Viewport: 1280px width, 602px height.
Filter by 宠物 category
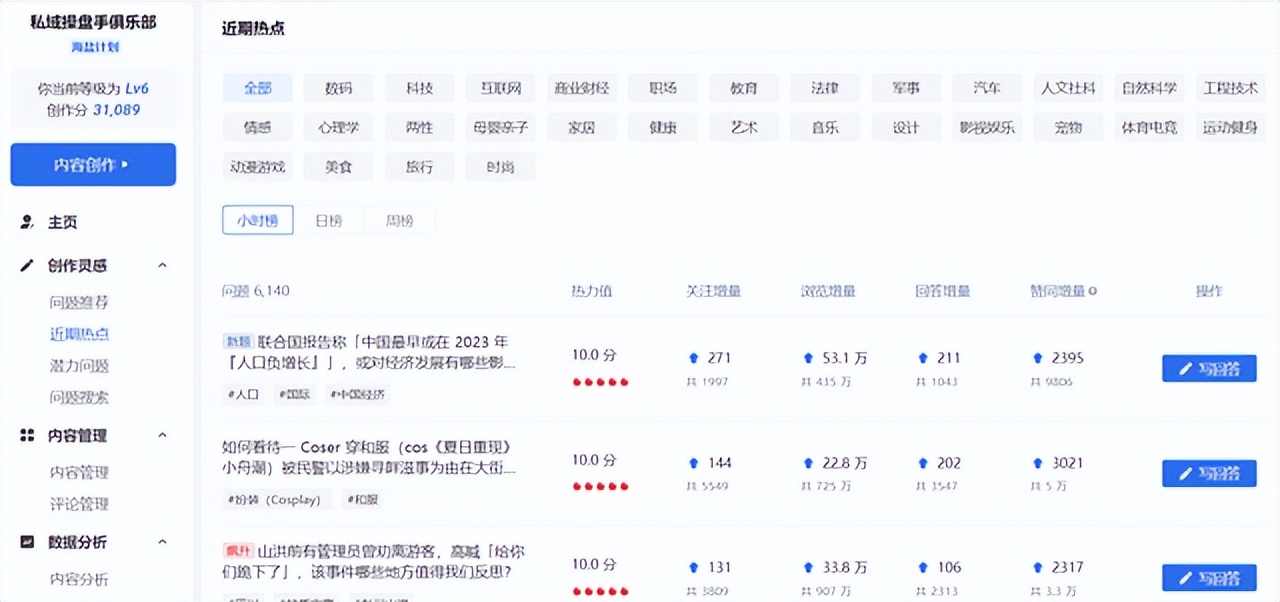[1068, 127]
